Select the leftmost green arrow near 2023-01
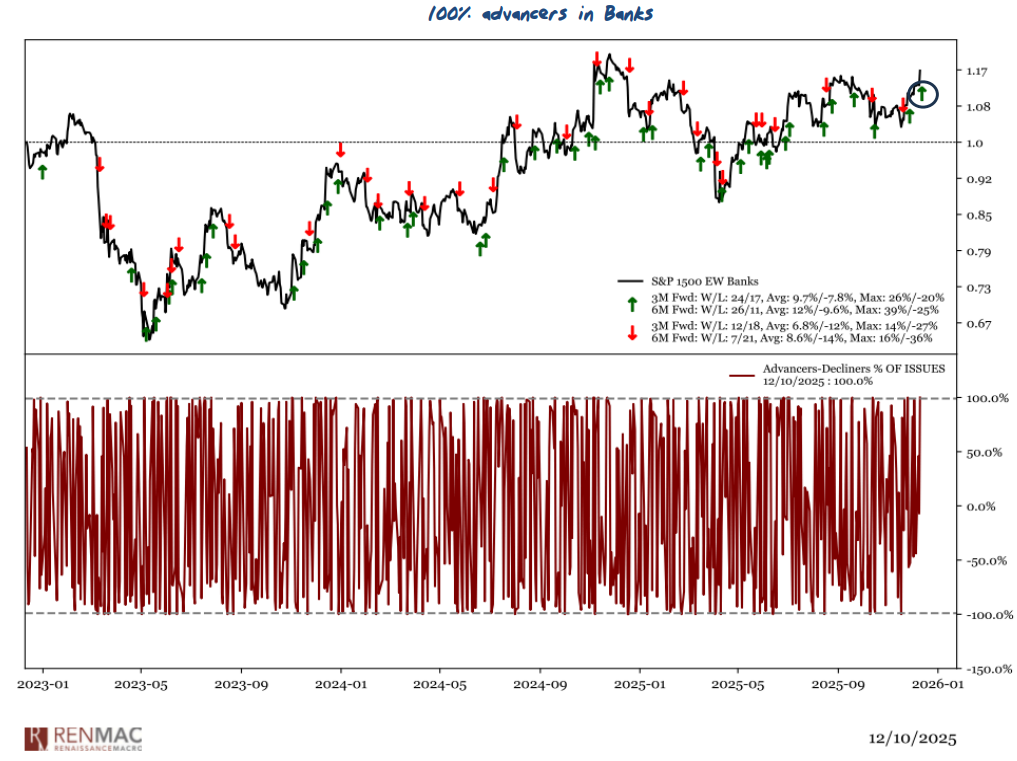This screenshot has width=1017, height=761. point(42,172)
